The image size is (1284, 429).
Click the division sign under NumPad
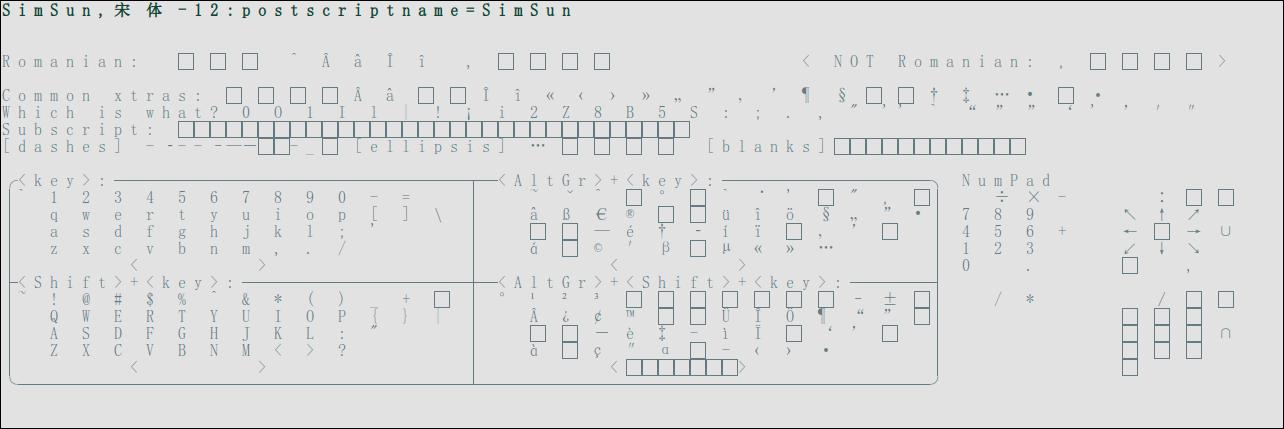(1001, 197)
